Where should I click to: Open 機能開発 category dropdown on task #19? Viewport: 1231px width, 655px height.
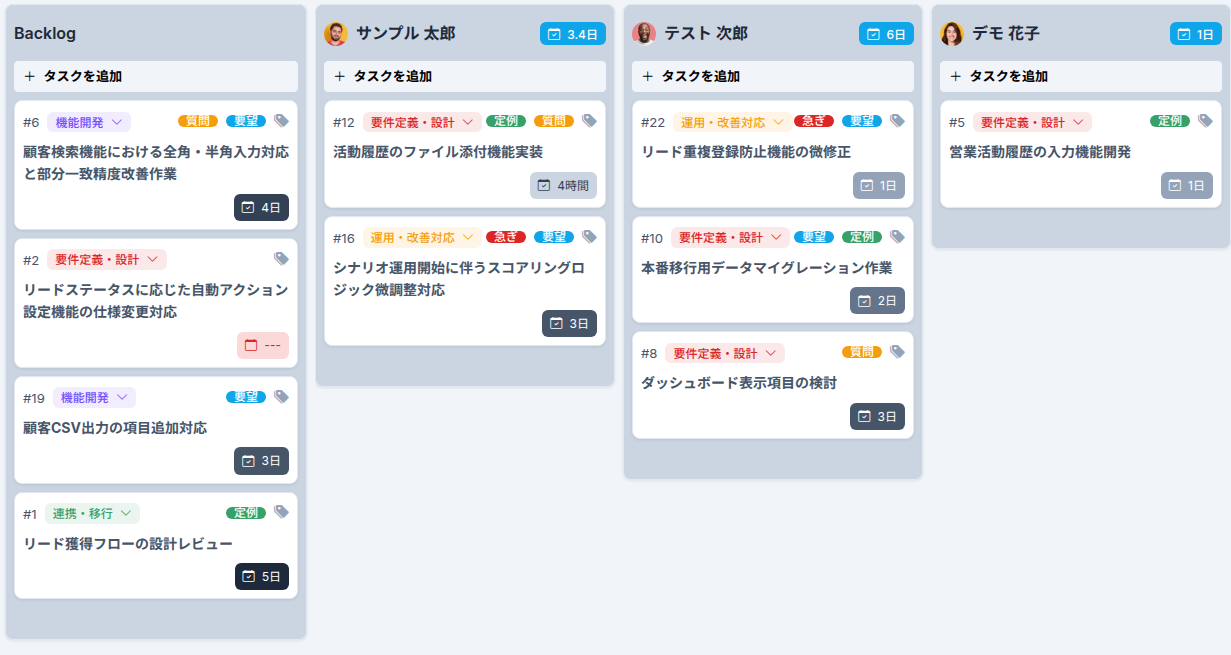[x=94, y=398]
